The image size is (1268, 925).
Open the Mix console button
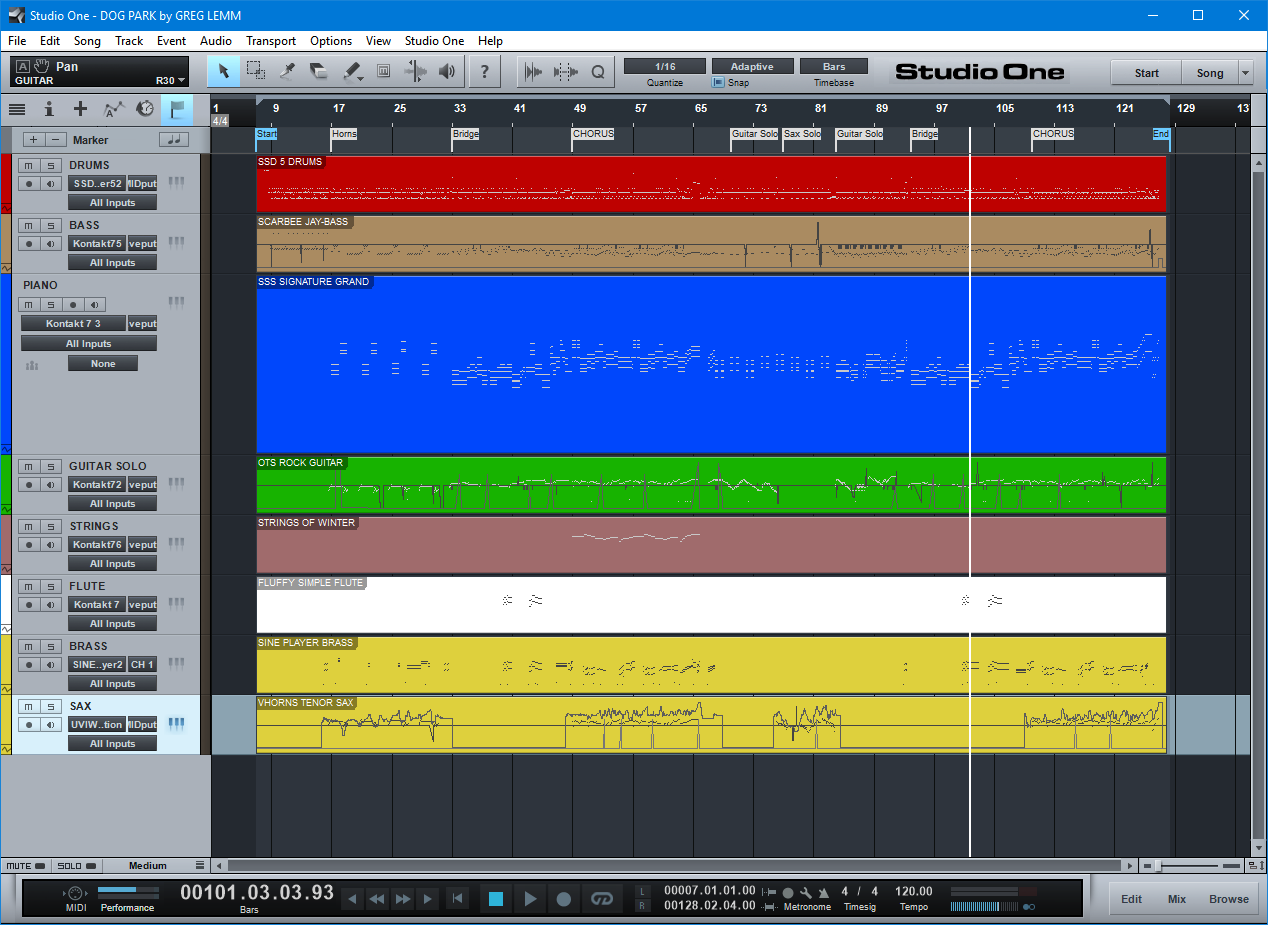[x=1177, y=899]
